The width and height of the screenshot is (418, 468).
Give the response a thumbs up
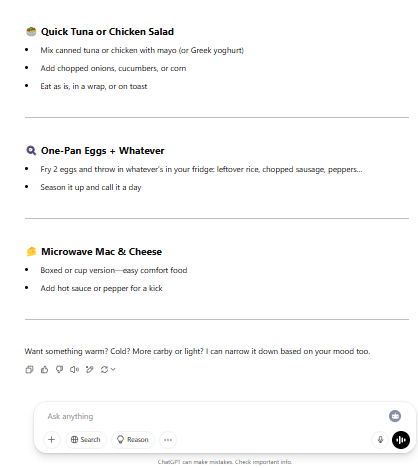[x=44, y=369]
